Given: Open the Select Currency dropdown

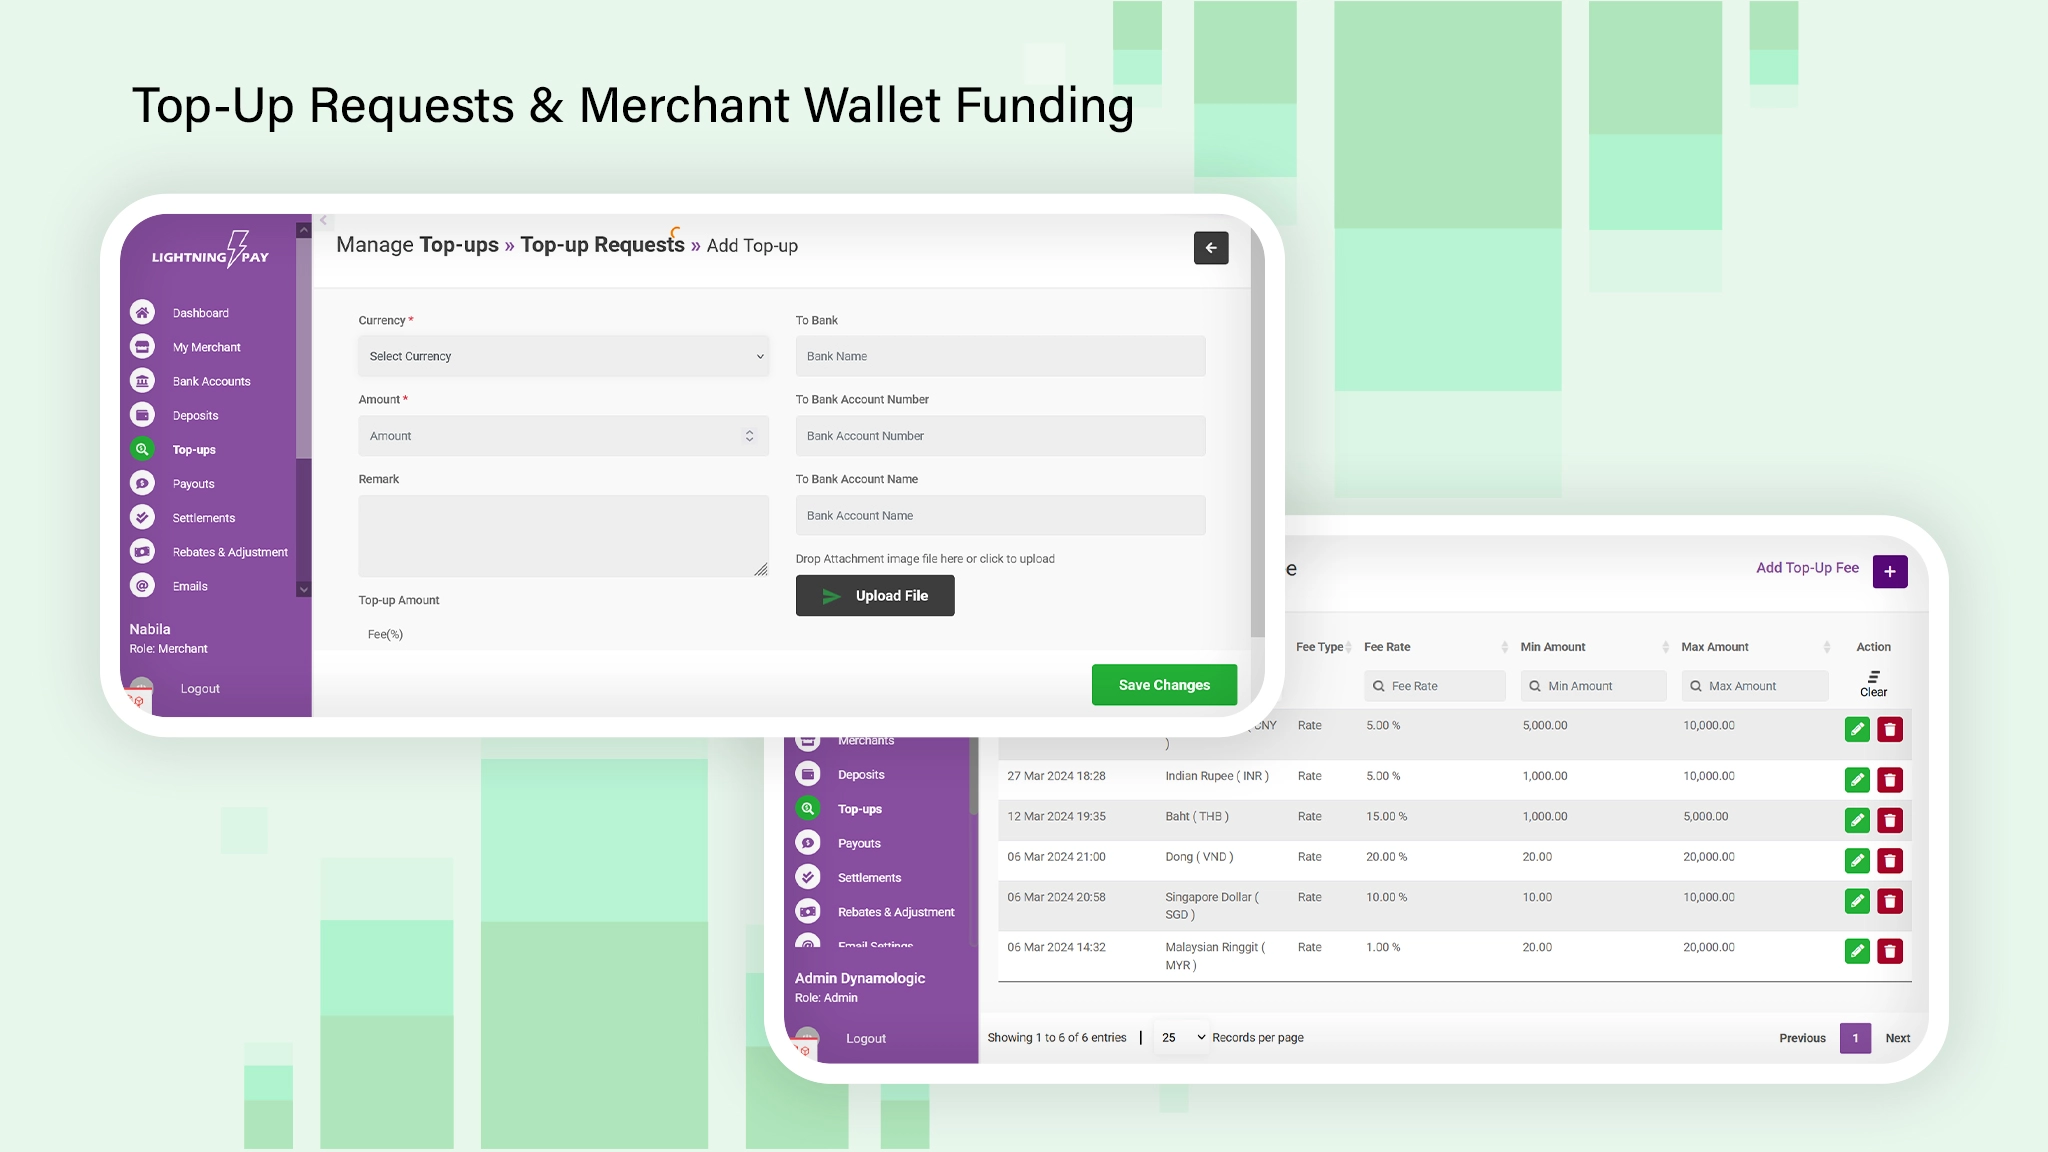Looking at the screenshot, I should pos(563,357).
